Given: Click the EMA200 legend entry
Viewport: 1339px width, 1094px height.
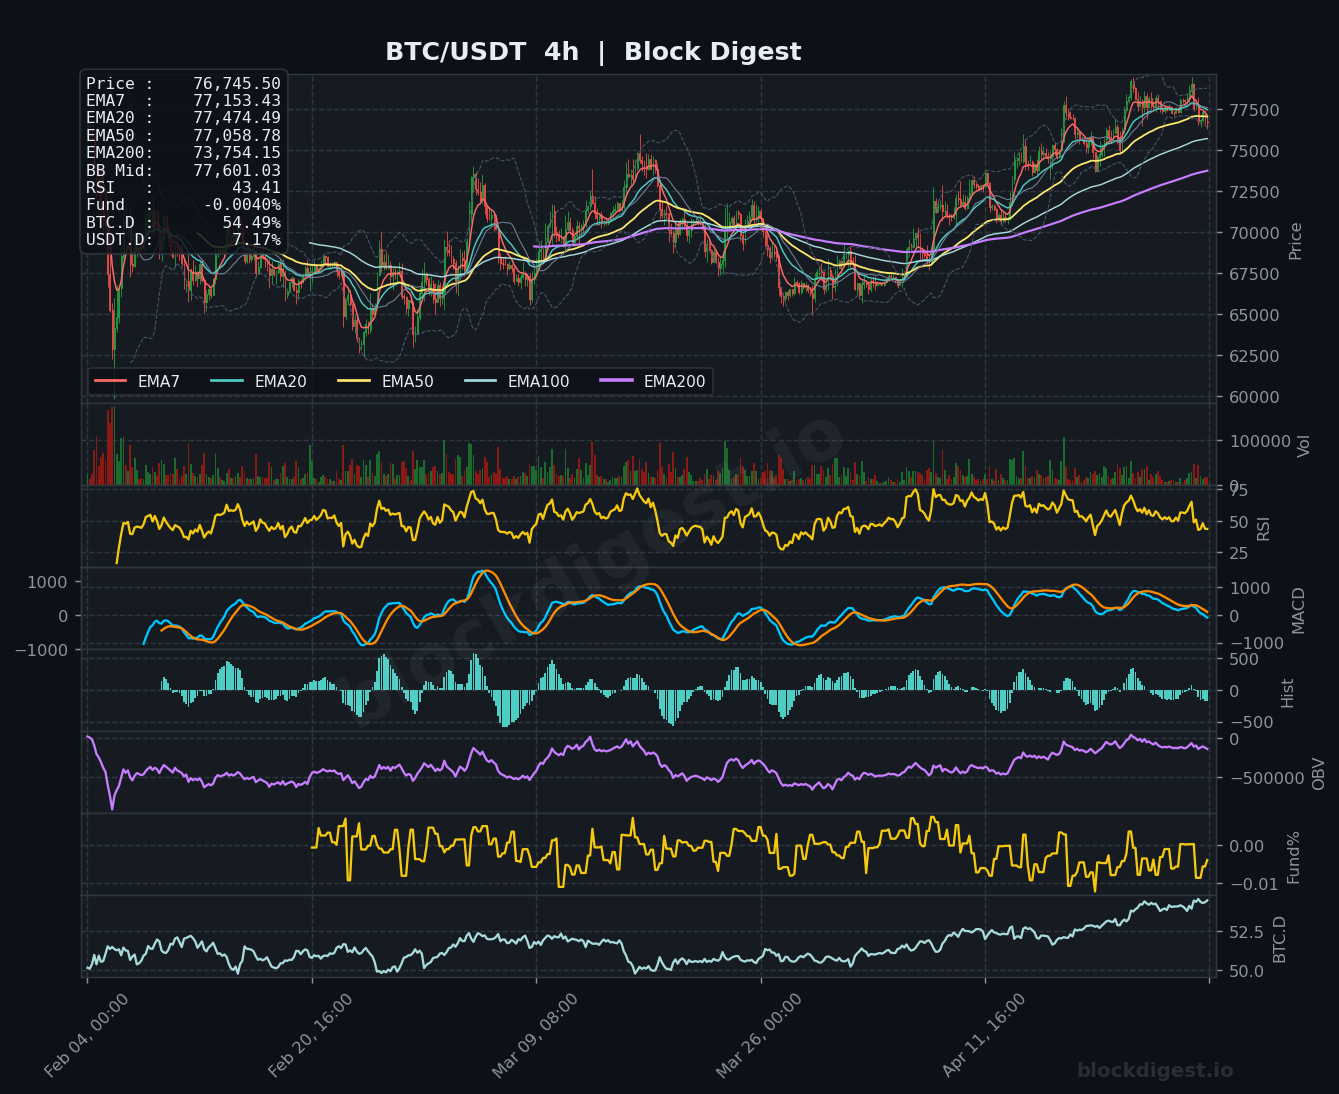Looking at the screenshot, I should click(x=653, y=381).
